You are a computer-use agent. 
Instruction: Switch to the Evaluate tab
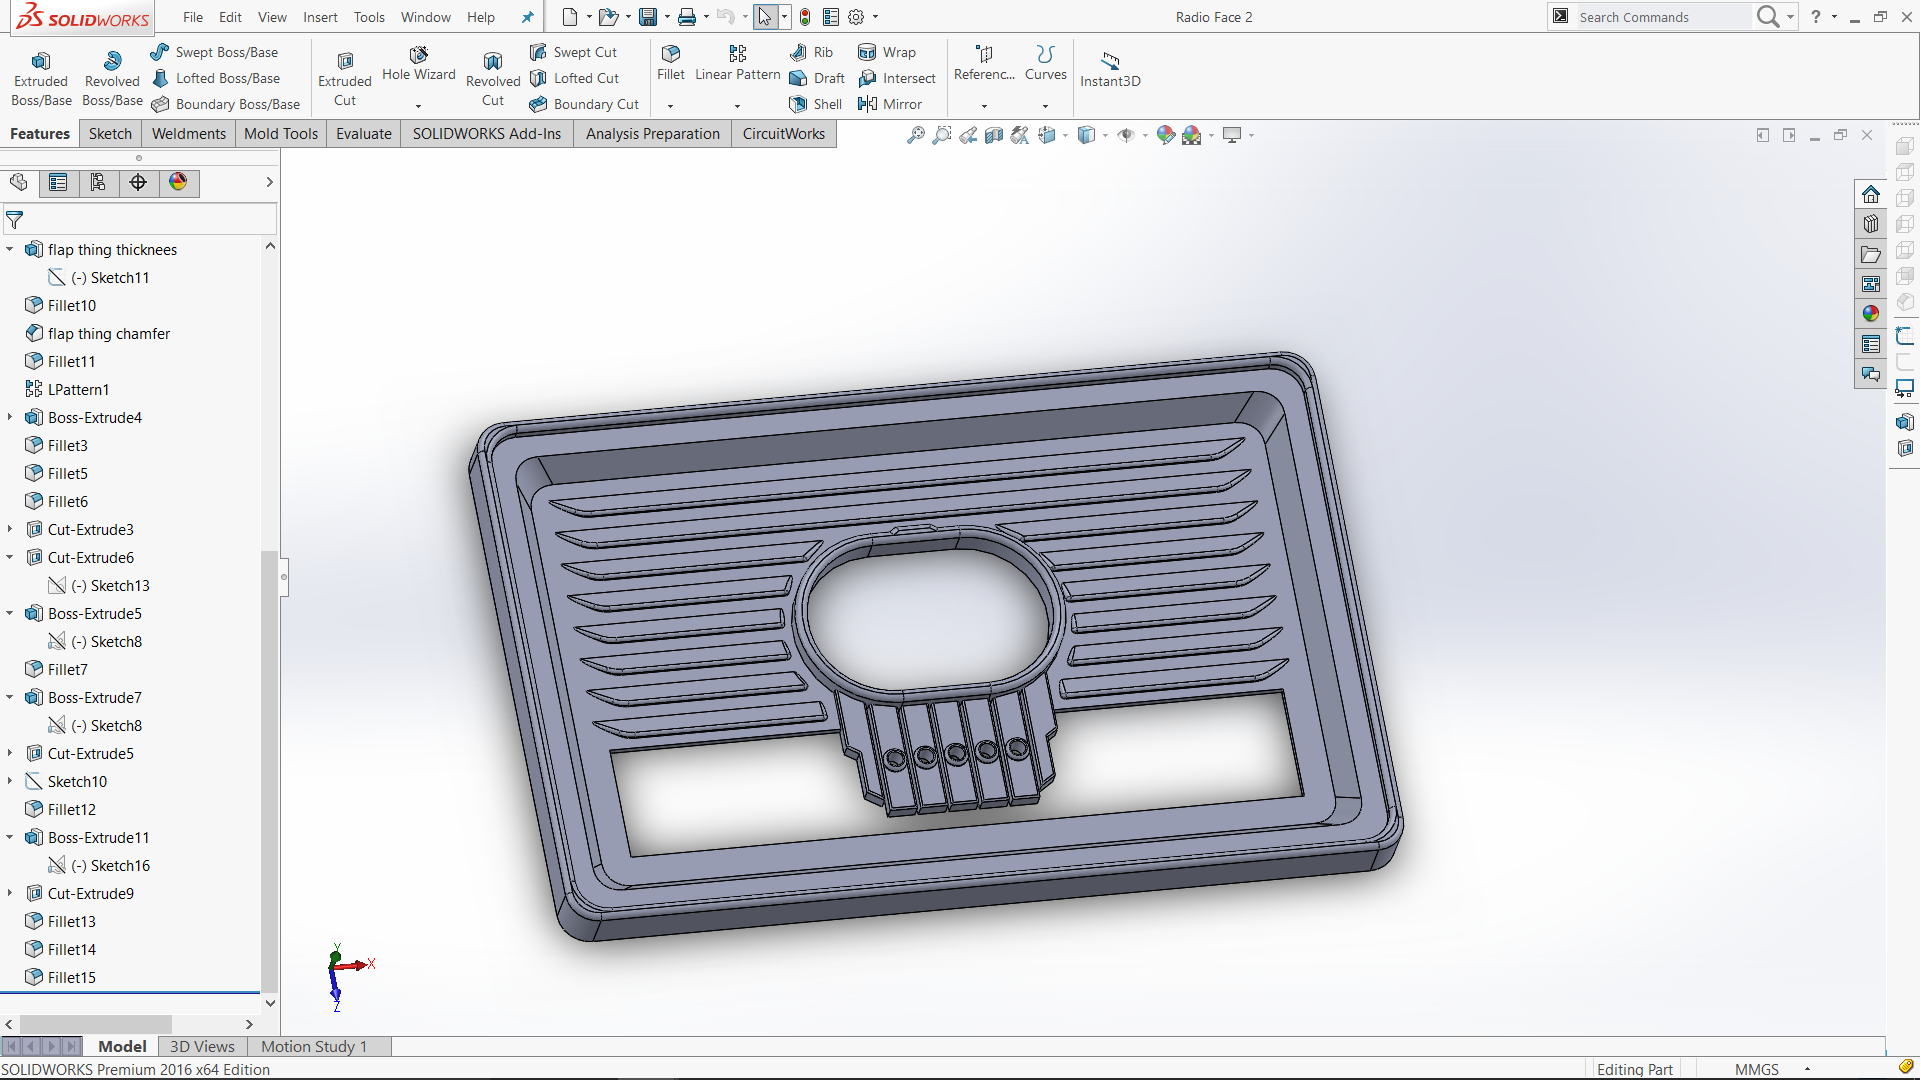click(x=364, y=134)
